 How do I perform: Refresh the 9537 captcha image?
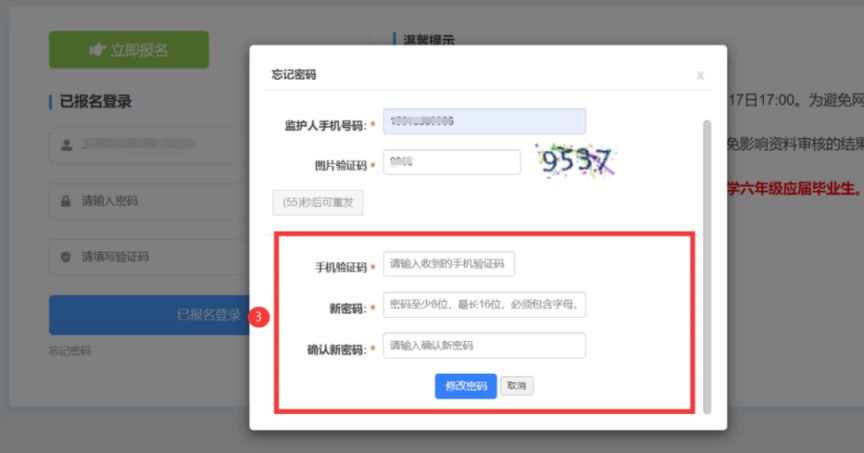[x=575, y=160]
